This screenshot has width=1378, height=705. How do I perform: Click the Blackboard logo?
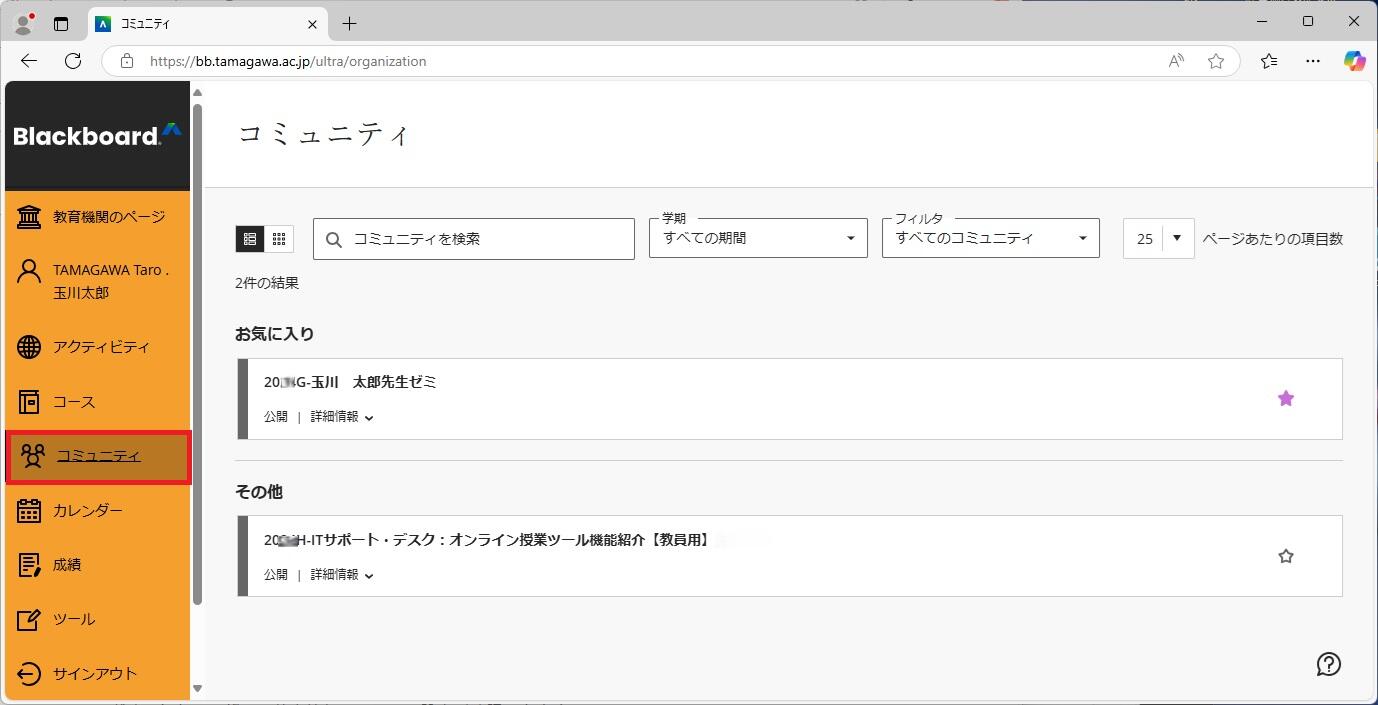coord(97,135)
